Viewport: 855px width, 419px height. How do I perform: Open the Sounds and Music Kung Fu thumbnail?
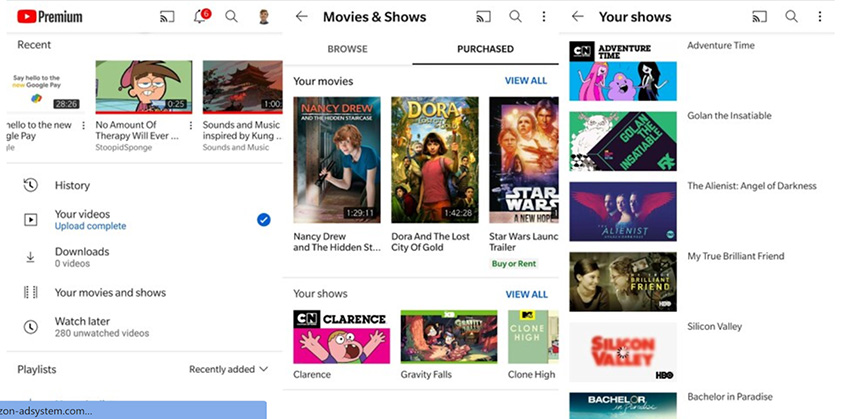pyautogui.click(x=243, y=86)
